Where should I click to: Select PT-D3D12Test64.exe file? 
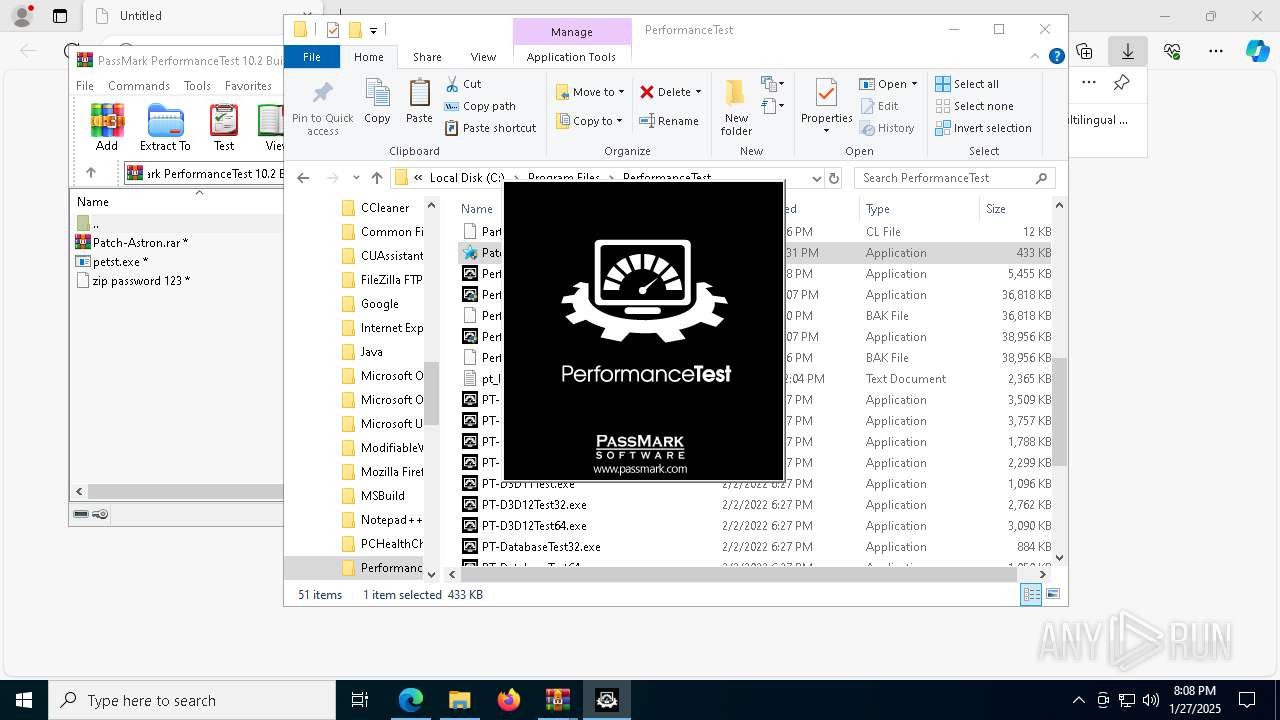click(534, 526)
